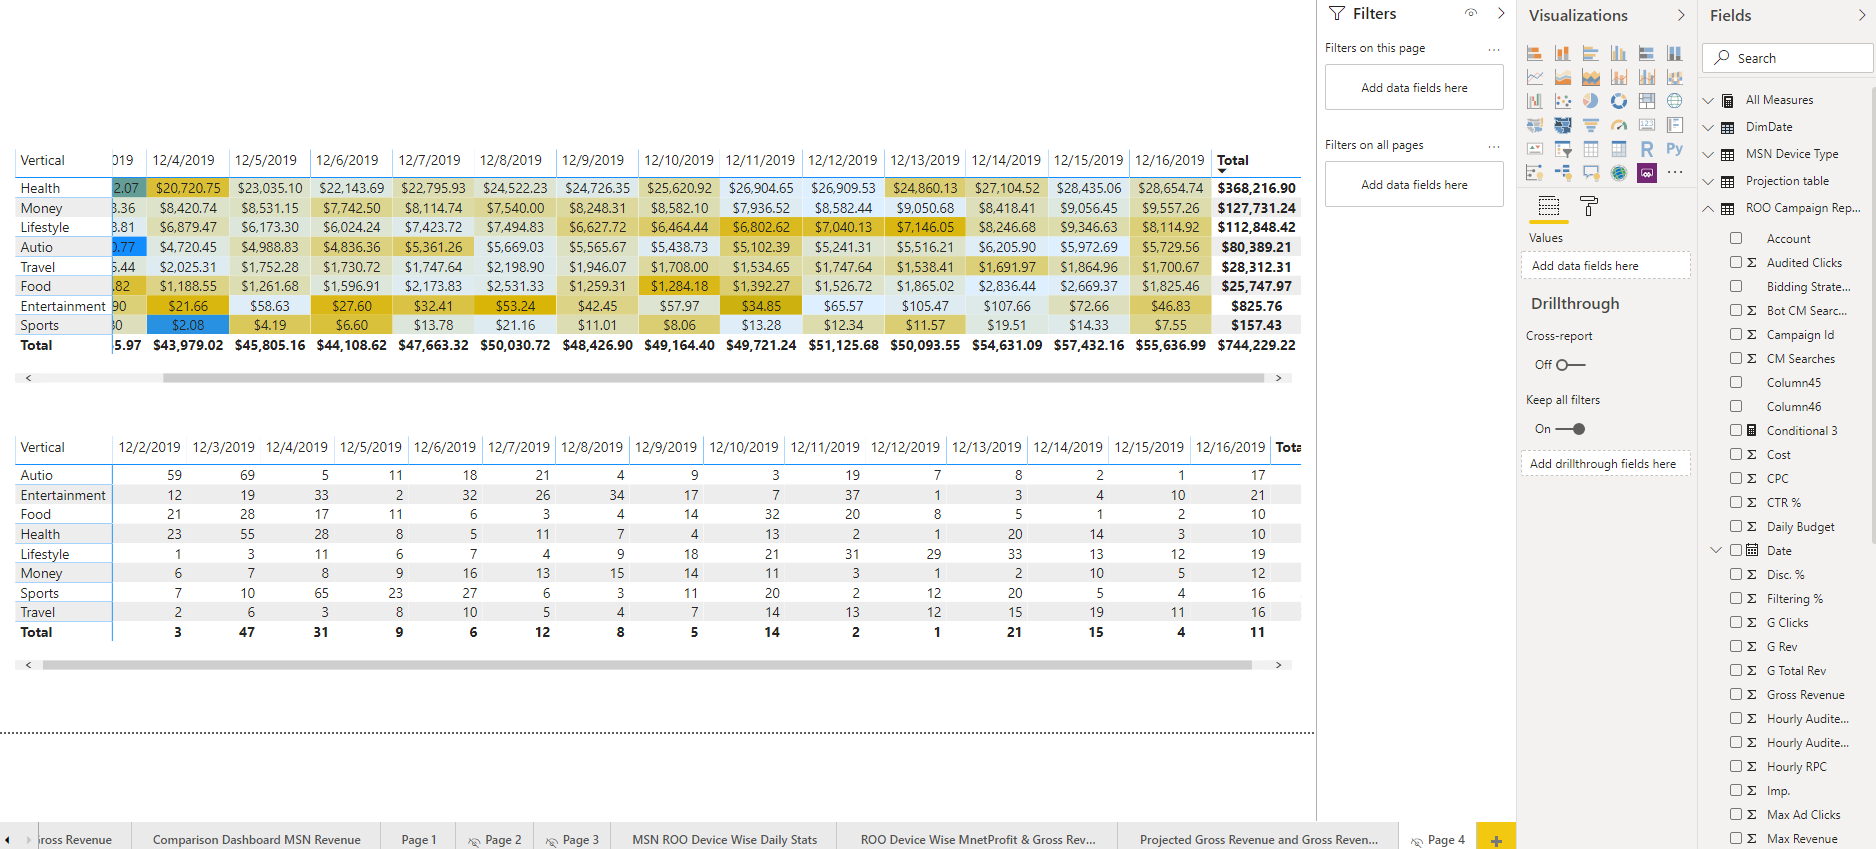Image resolution: width=1876 pixels, height=849 pixels.
Task: Pick the funnel chart visualization
Action: pyautogui.click(x=1591, y=125)
